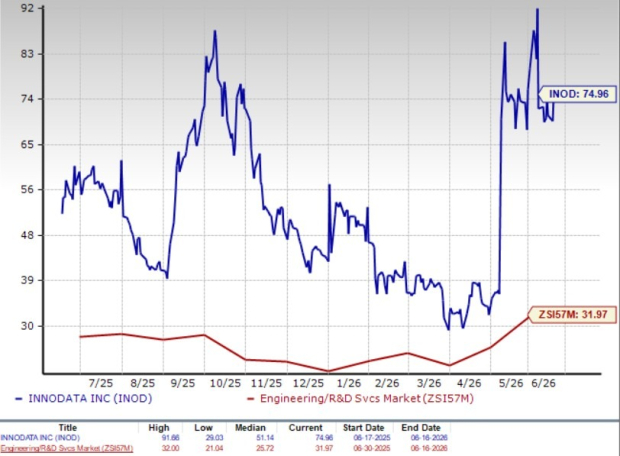Click the 10/25 x-axis label

(x=225, y=383)
